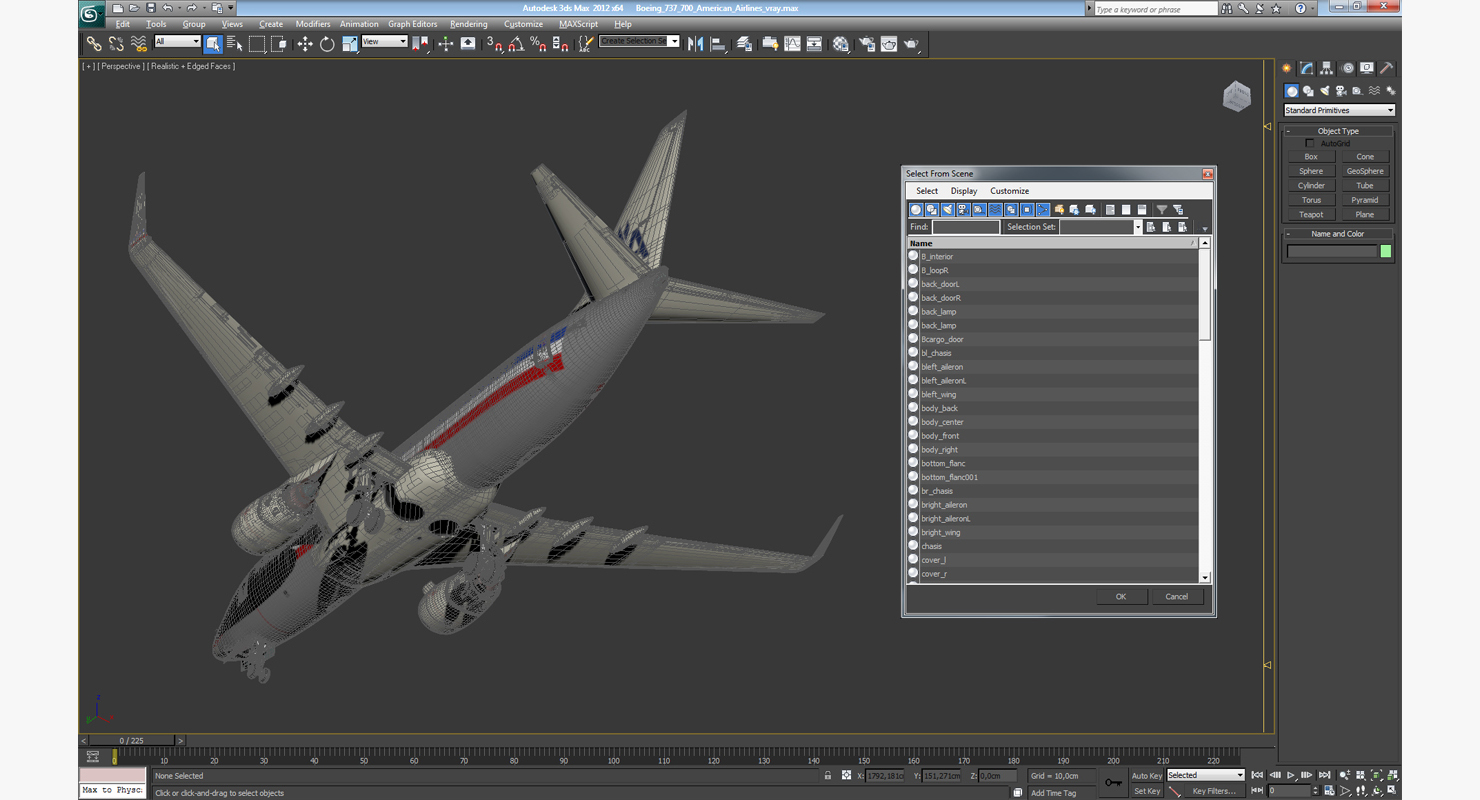Open Key Filters button

coord(1214,791)
